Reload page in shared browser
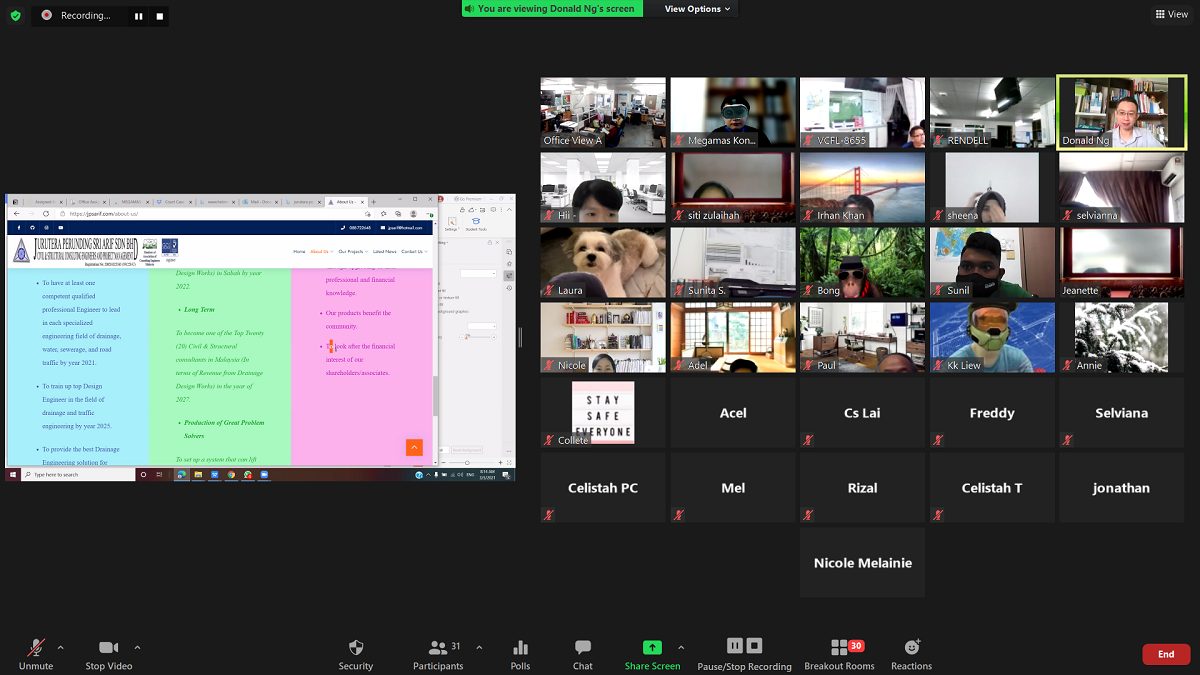The width and height of the screenshot is (1200, 675). point(45,214)
